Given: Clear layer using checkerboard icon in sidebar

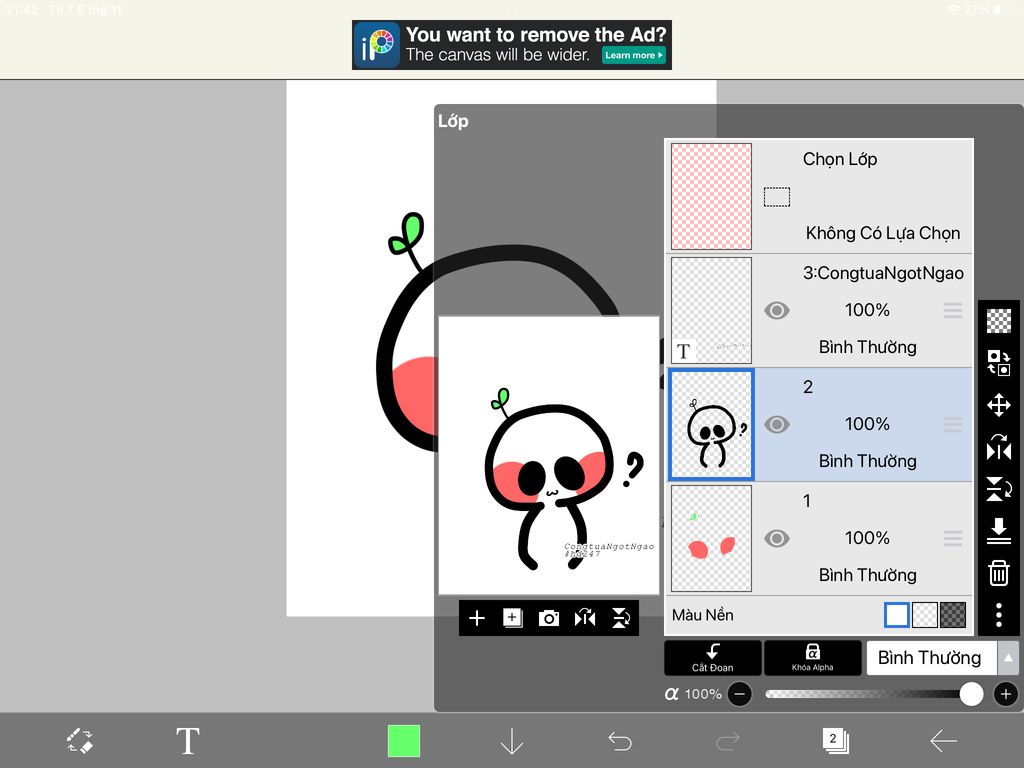Looking at the screenshot, I should [x=999, y=321].
